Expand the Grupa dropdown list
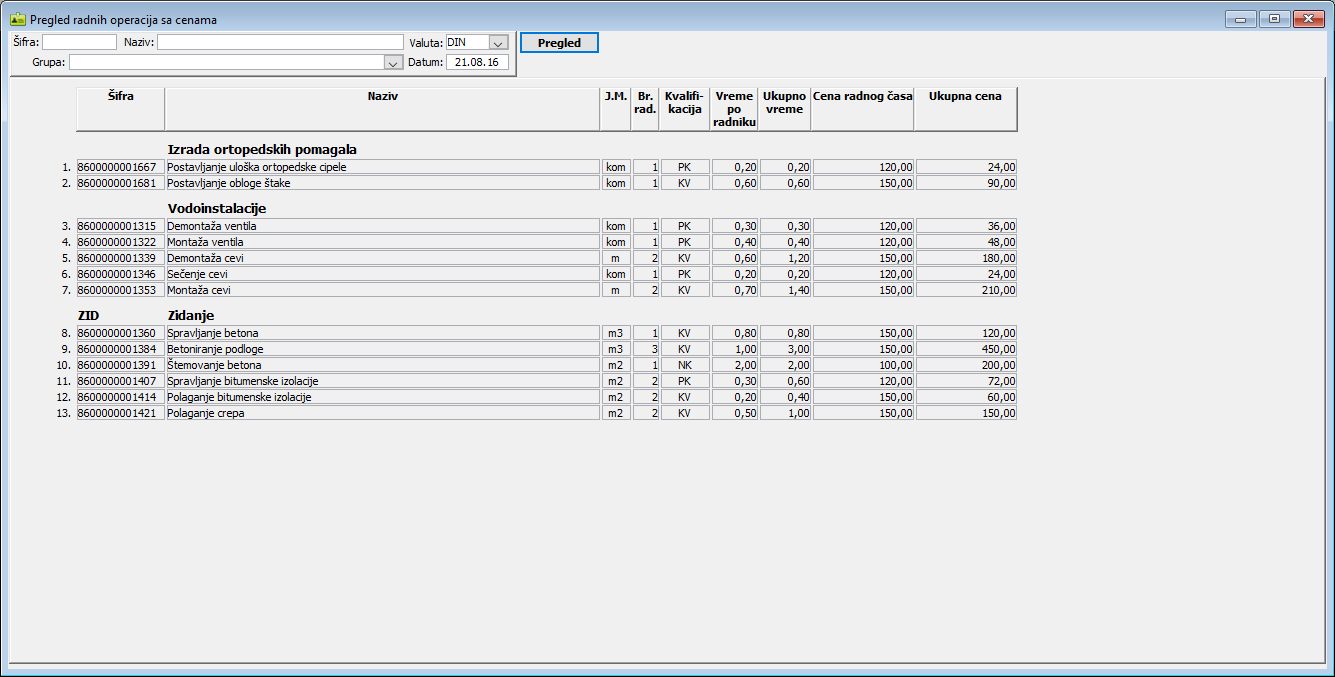The width and height of the screenshot is (1335, 677). (x=392, y=62)
